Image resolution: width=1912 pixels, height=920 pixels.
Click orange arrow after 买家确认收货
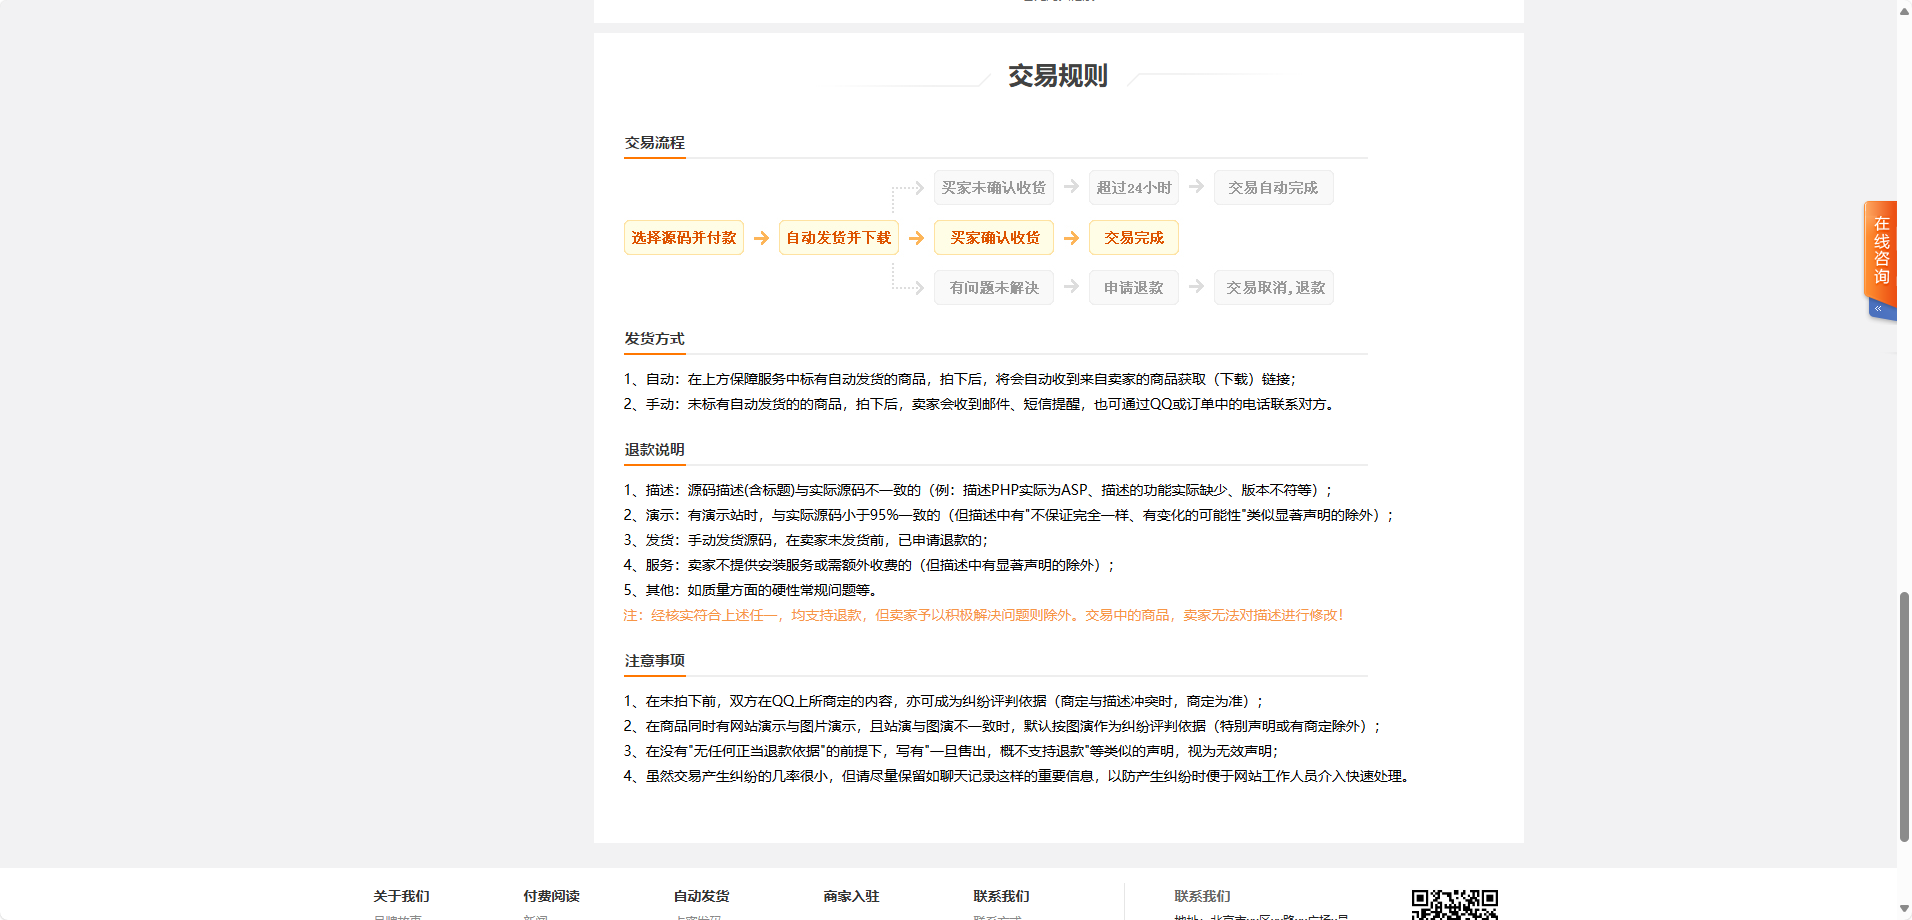click(1071, 238)
